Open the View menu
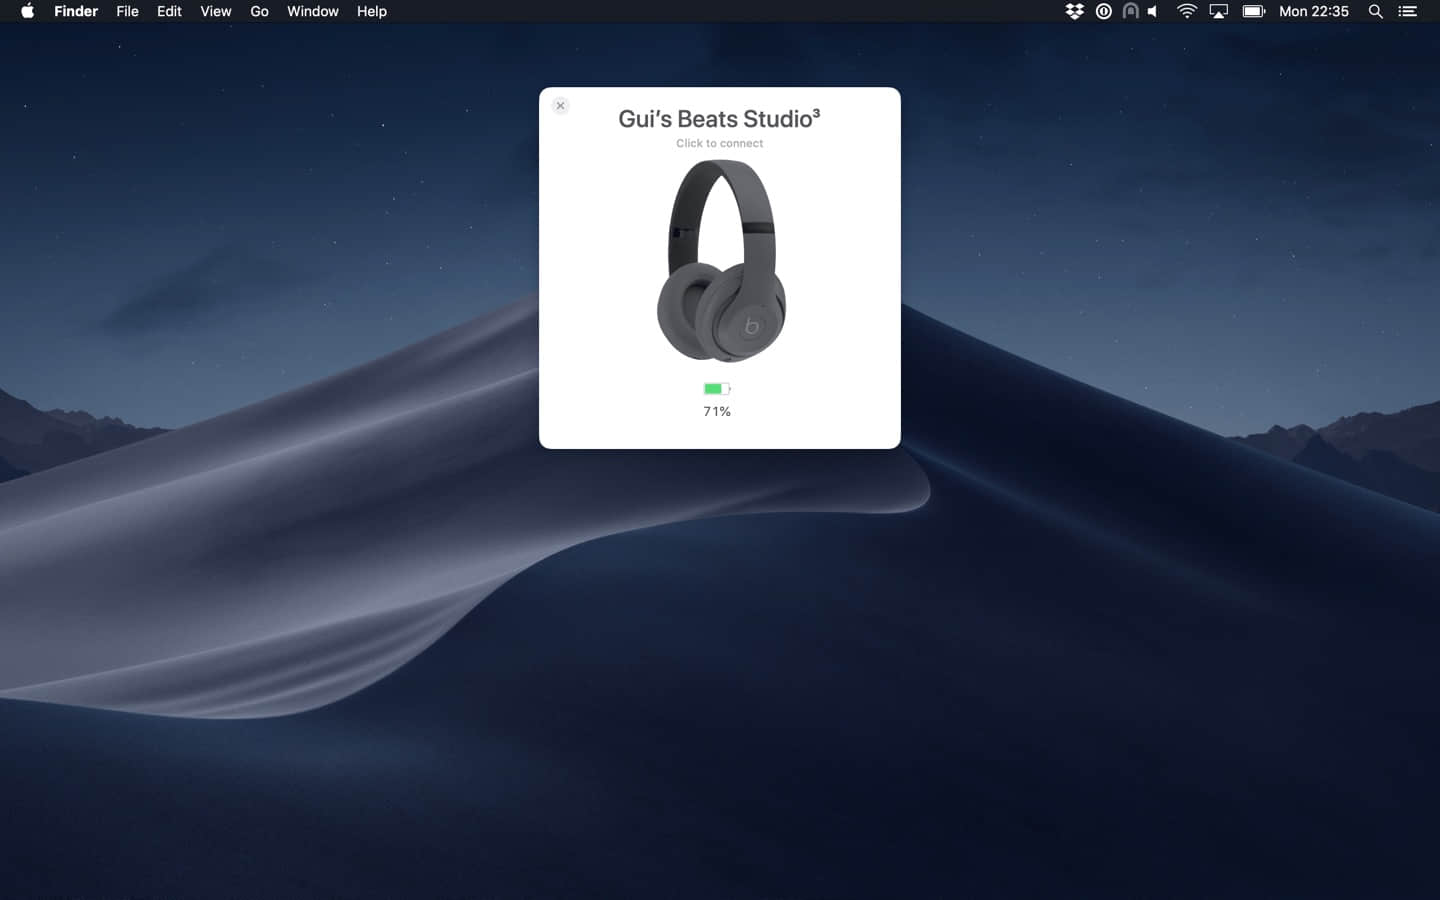This screenshot has width=1440, height=900. [x=215, y=11]
